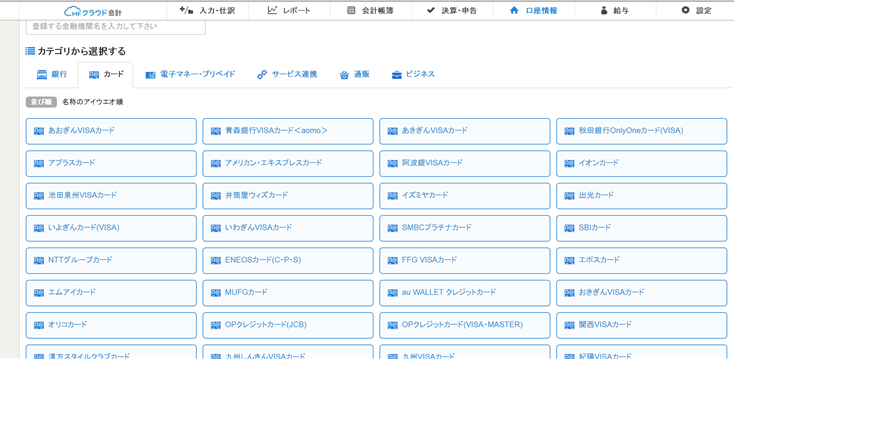Image resolution: width=890 pixels, height=429 pixels.
Task: Switch to the ビジネス tab
Action: point(413,74)
